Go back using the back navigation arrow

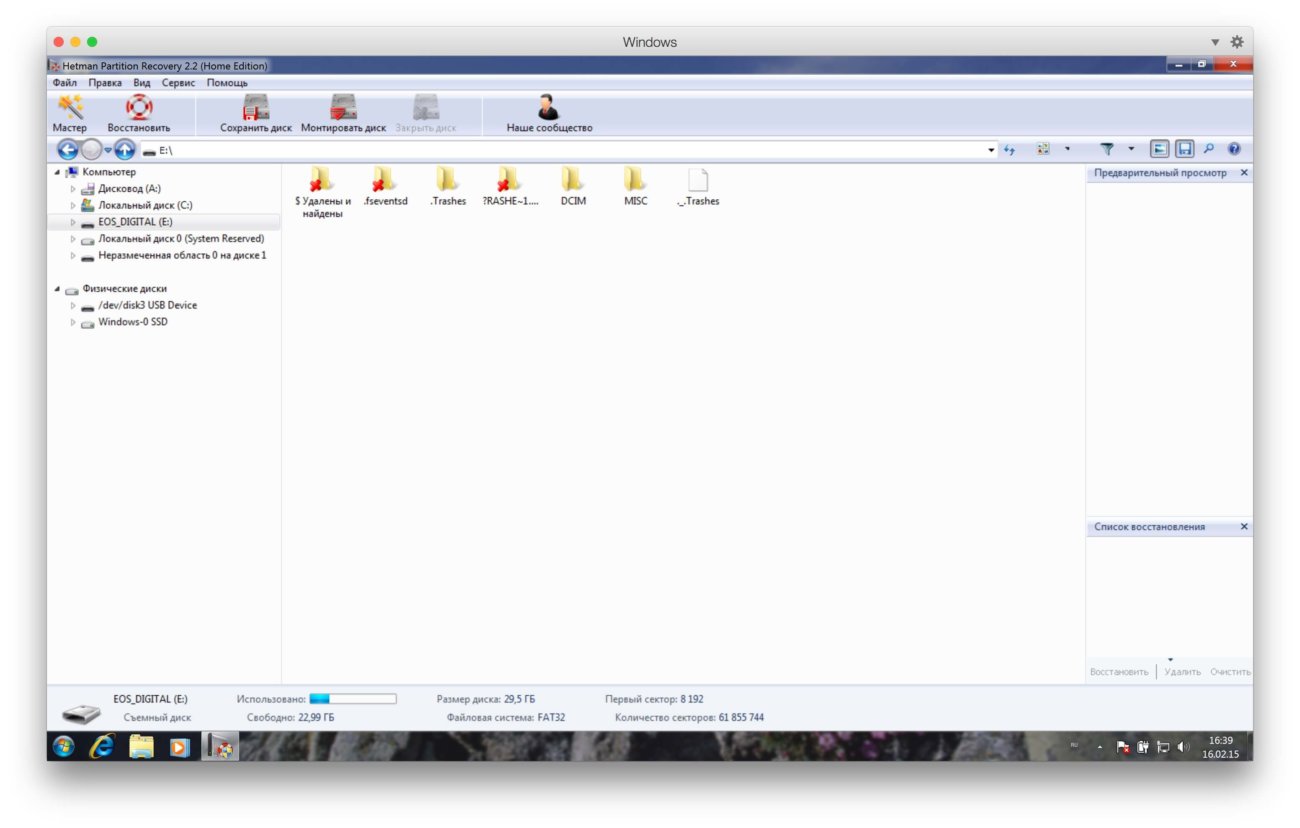(x=67, y=148)
